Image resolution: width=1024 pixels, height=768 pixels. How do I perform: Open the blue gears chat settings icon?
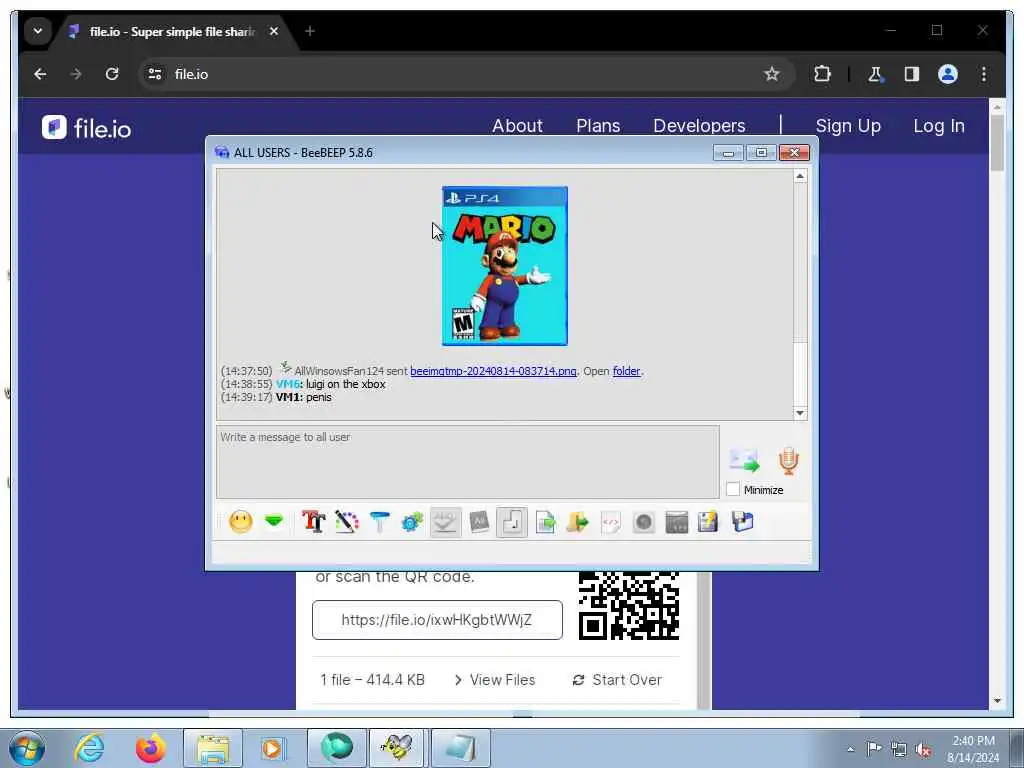point(412,522)
